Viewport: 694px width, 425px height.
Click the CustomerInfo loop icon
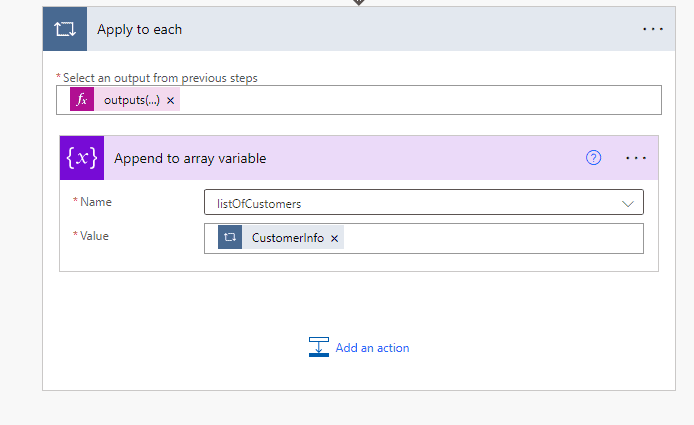coord(230,237)
